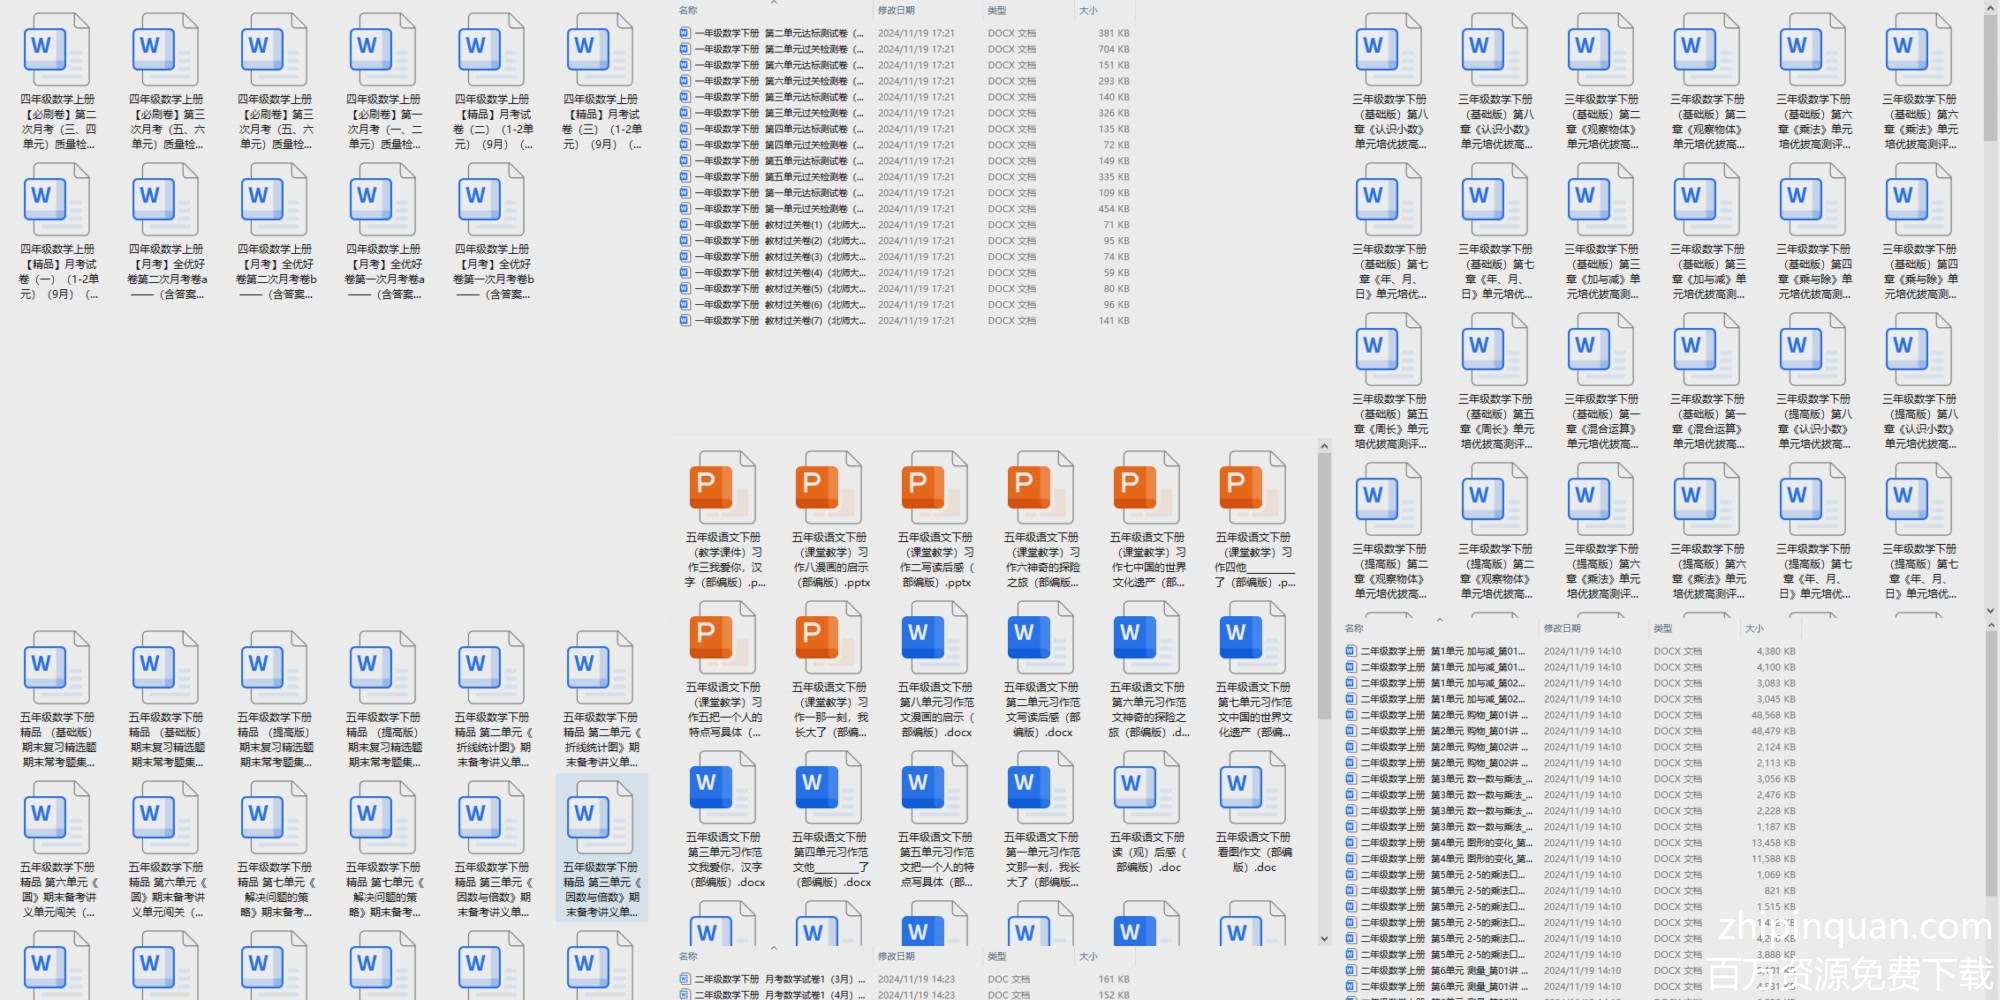Open 教学课件 习作三我爱你，汉字 PowerPoint file
Image resolution: width=2000 pixels, height=1000 pixels.
click(724, 488)
